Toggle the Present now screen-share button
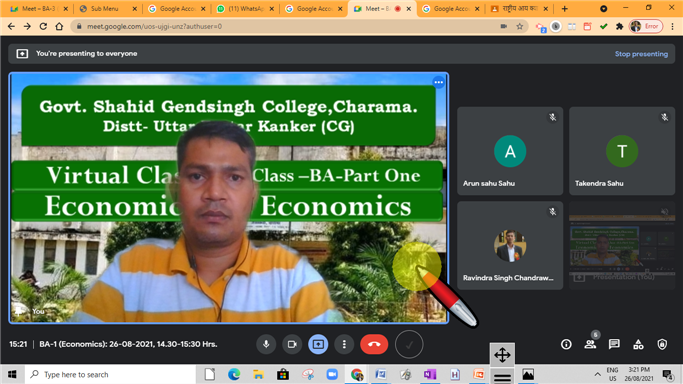This screenshot has height=384, width=683. [x=318, y=344]
